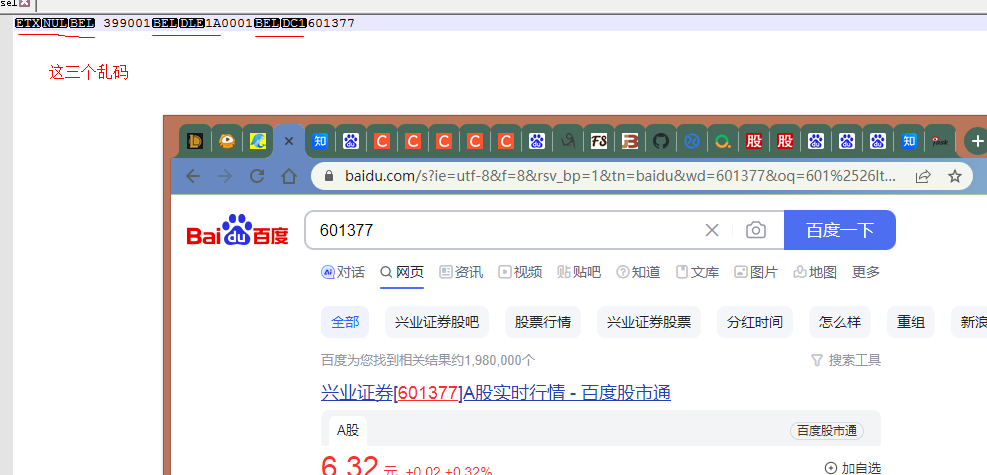987x475 pixels.
Task: Select the A股 tab in stock card
Action: 347,430
